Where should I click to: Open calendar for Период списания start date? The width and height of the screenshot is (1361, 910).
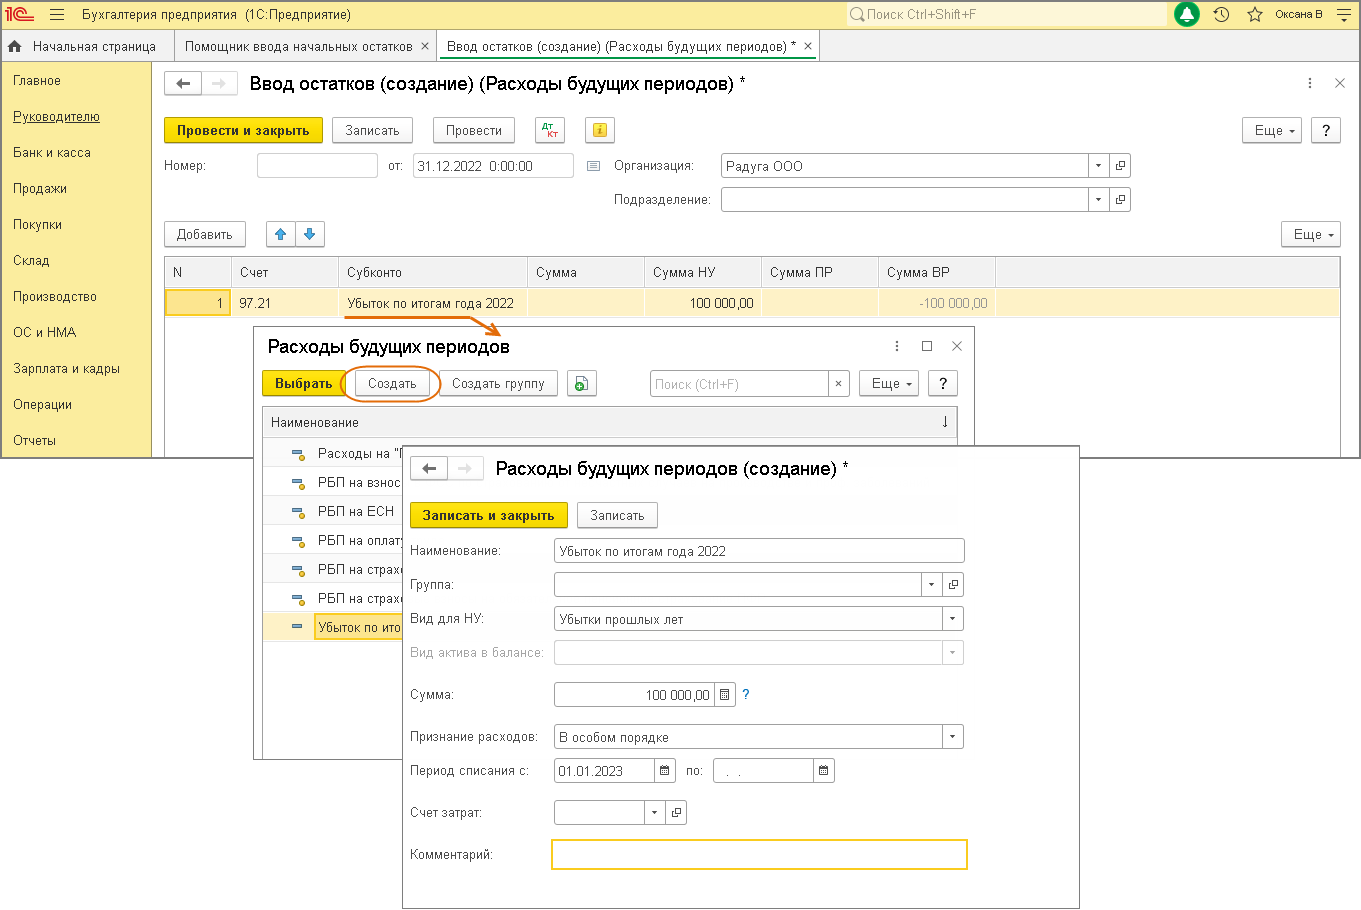(665, 771)
